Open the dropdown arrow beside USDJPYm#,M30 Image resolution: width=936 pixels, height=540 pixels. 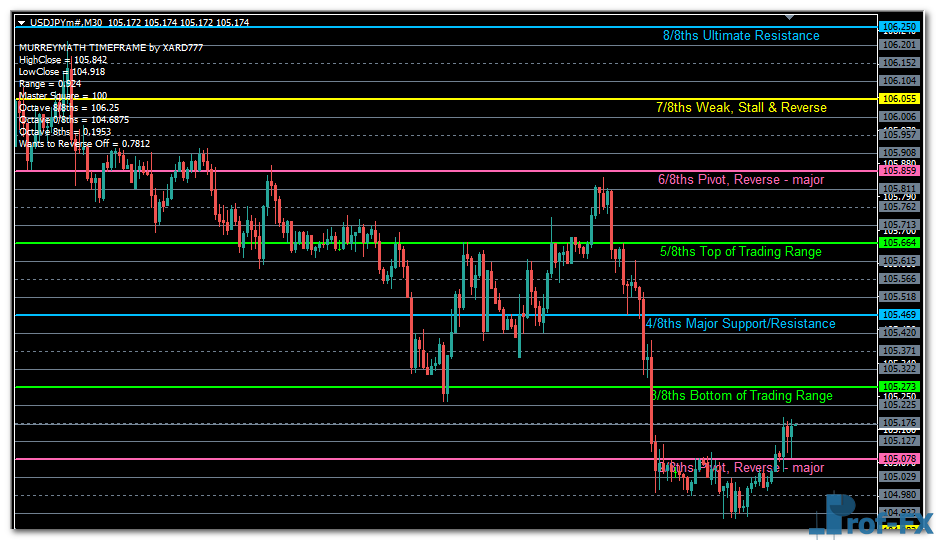tap(22, 22)
